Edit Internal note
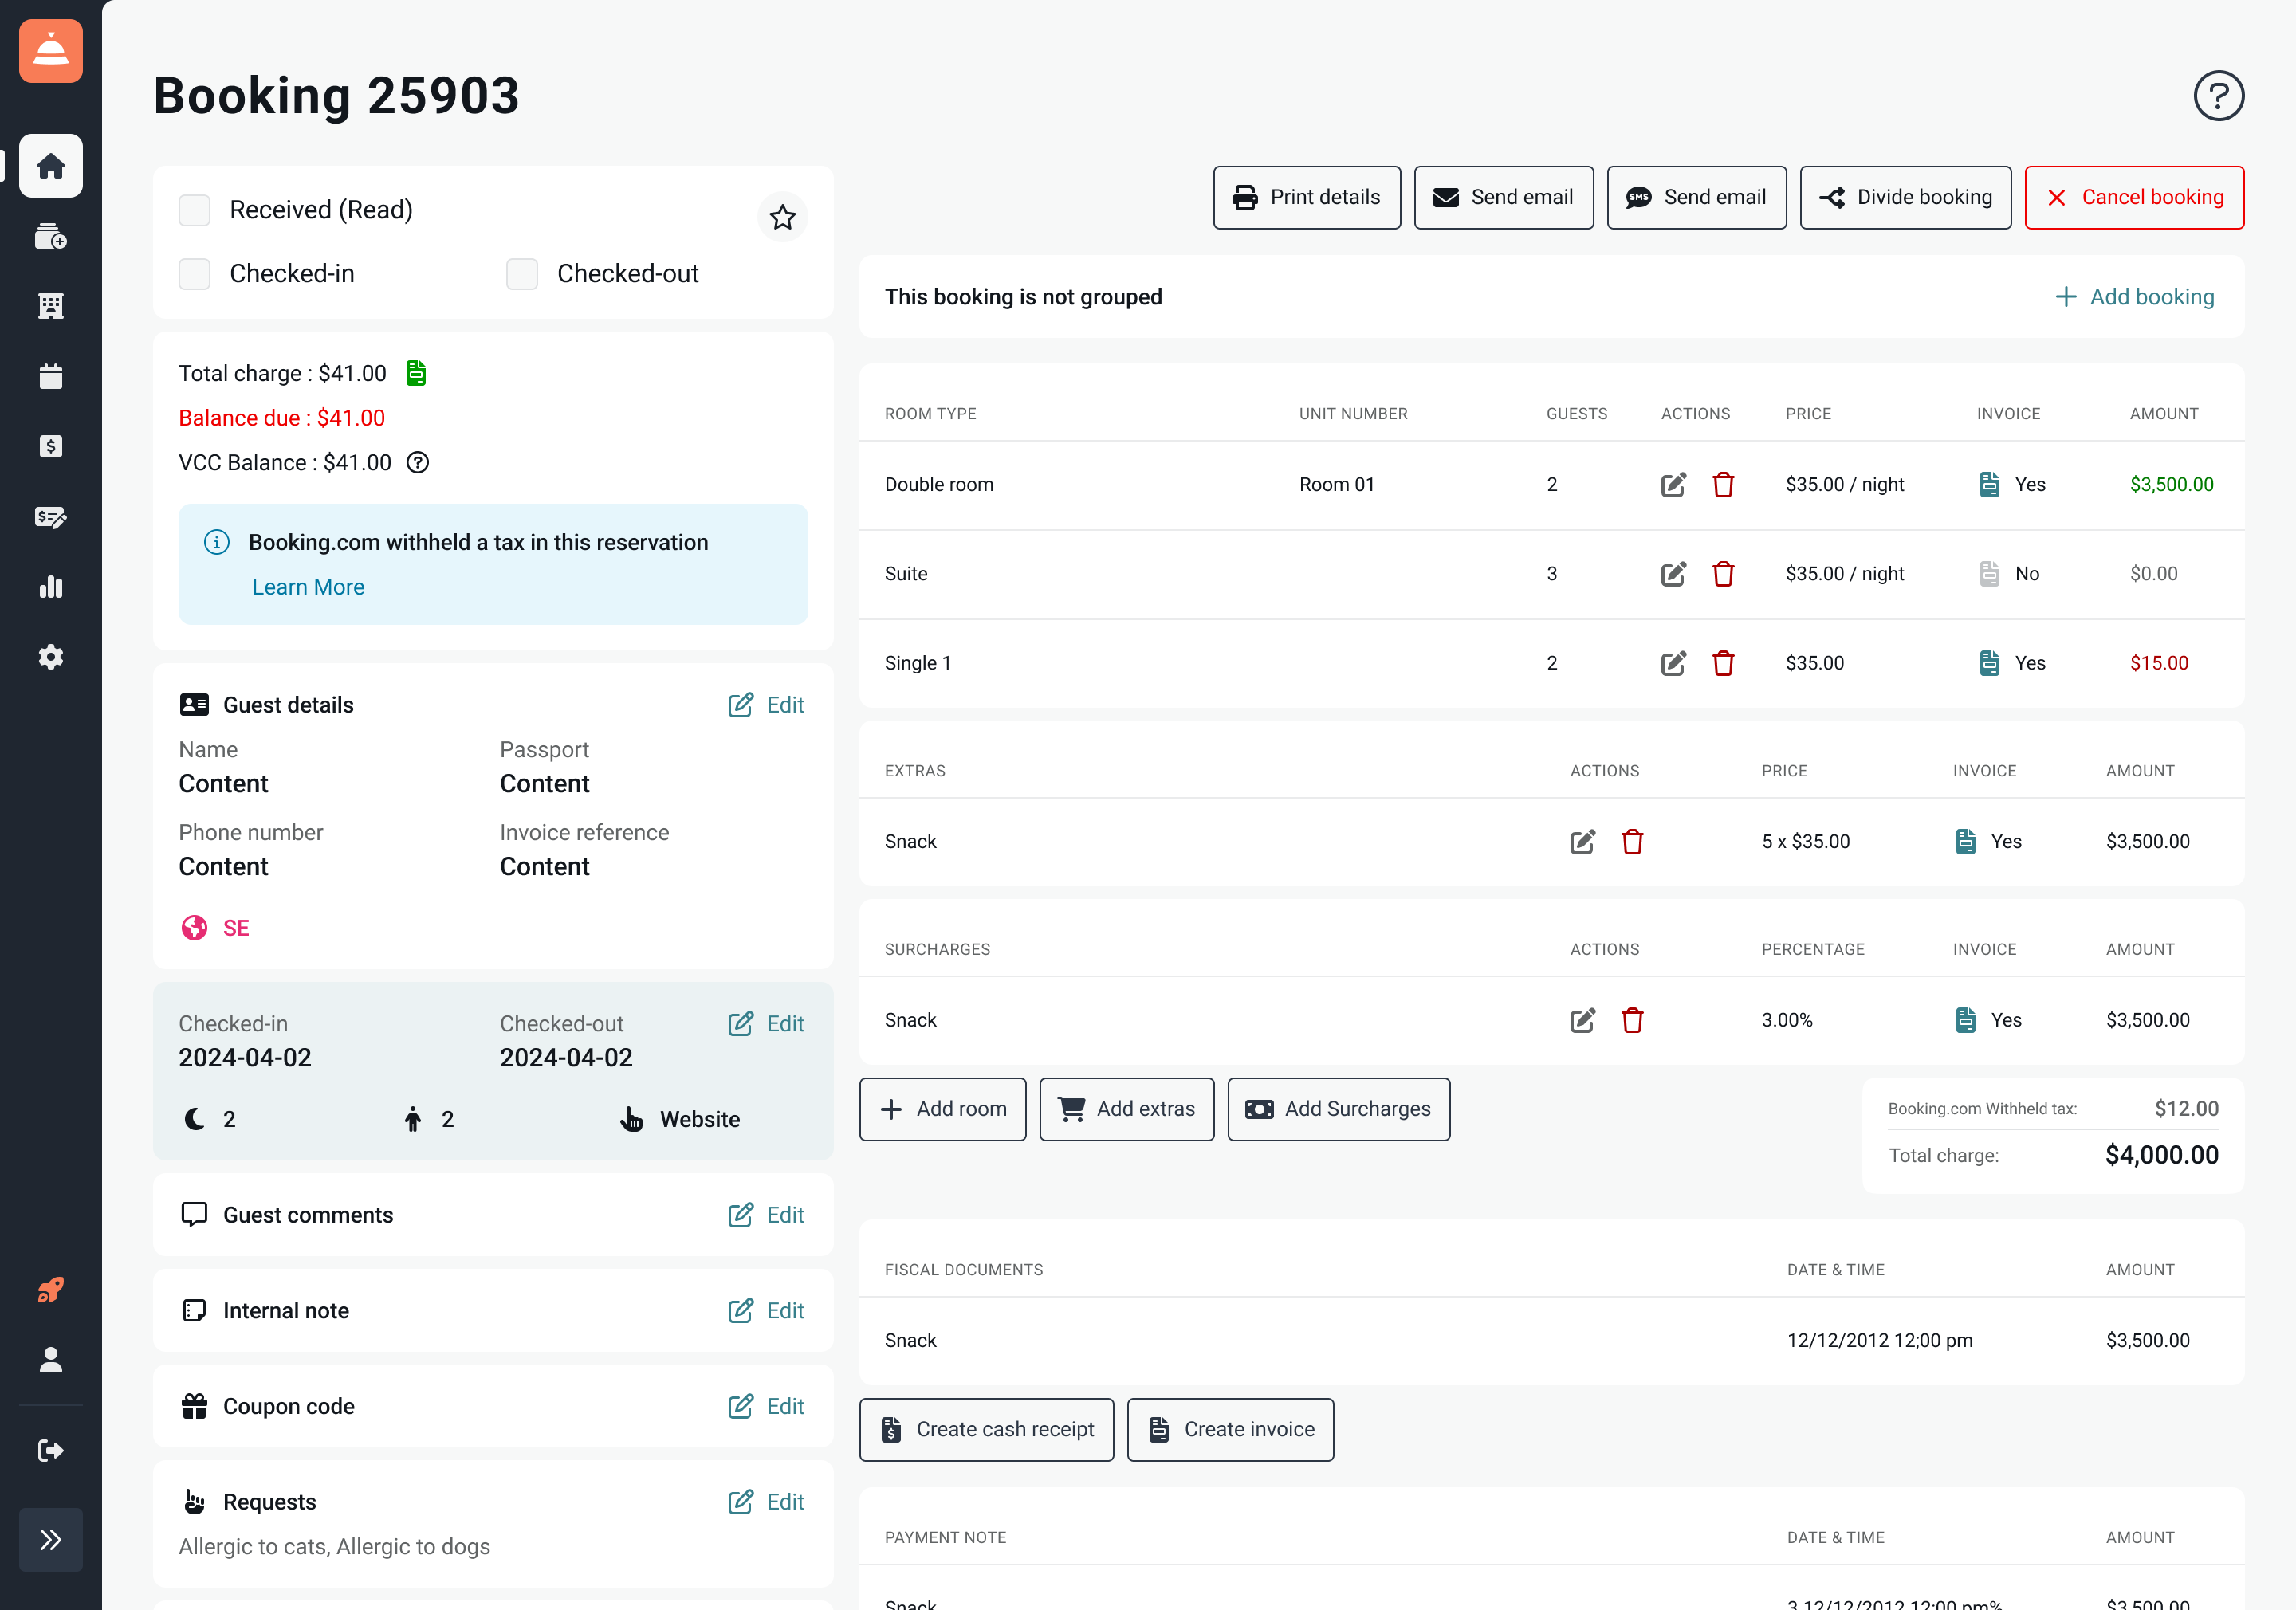The width and height of the screenshot is (2296, 1610). 766,1311
